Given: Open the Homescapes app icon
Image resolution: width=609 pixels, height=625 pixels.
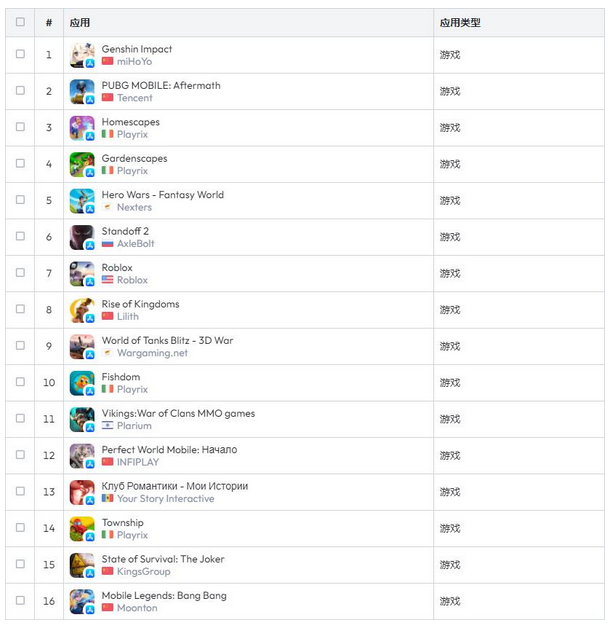Looking at the screenshot, I should (x=82, y=128).
